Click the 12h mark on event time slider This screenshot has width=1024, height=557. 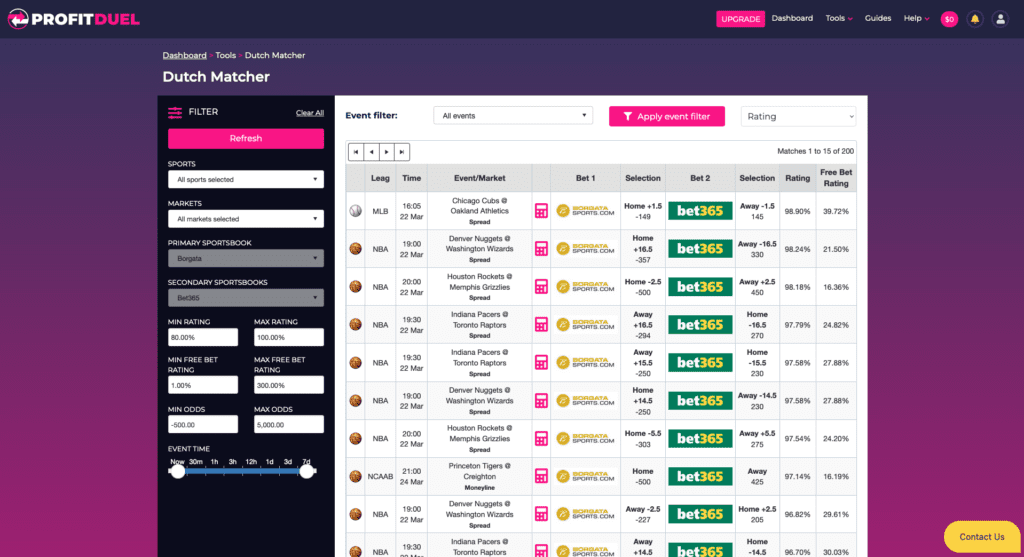tap(251, 462)
